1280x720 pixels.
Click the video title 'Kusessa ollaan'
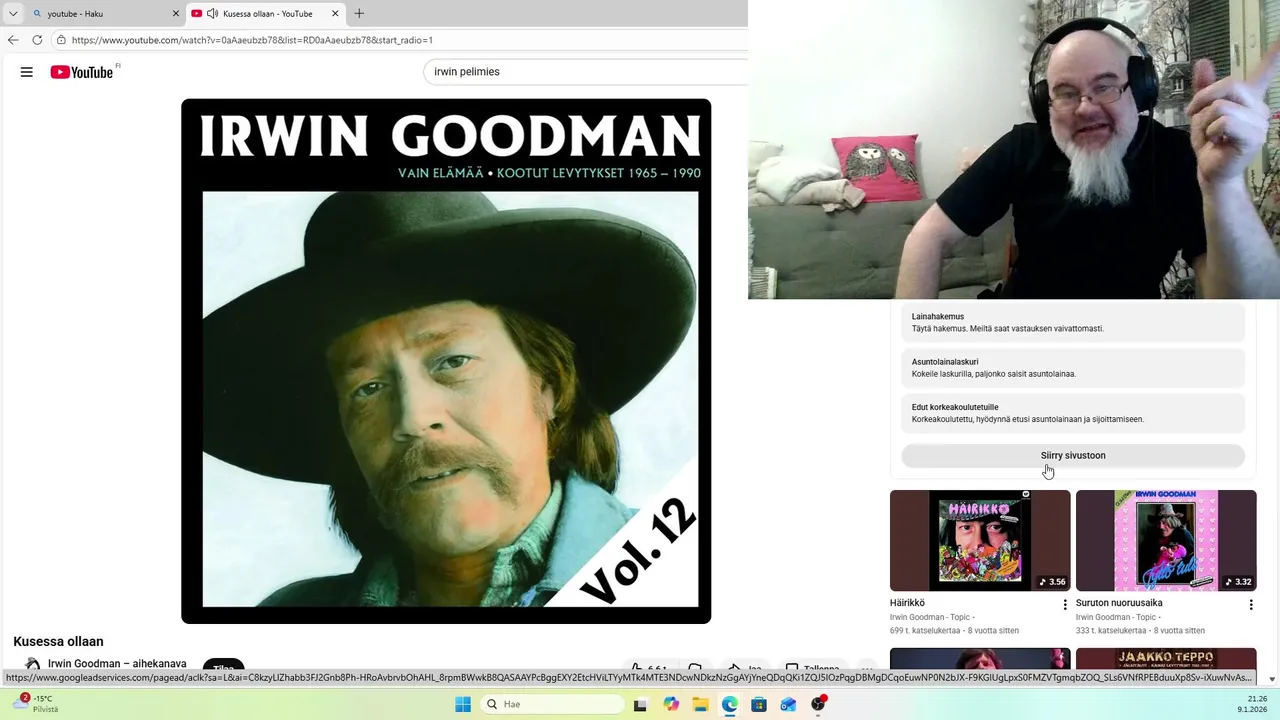[58, 642]
